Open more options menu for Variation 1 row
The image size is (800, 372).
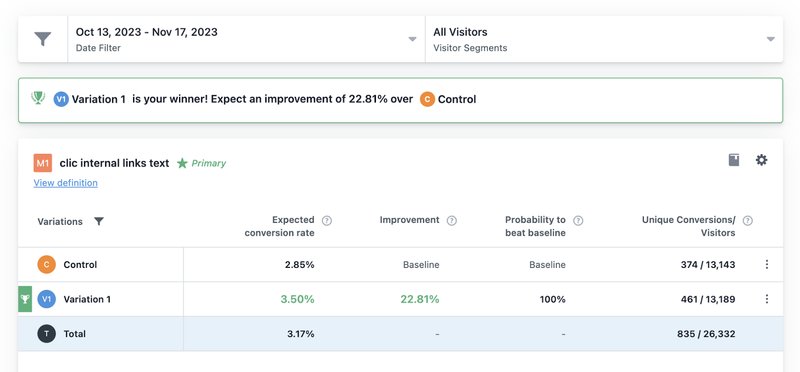(x=766, y=299)
